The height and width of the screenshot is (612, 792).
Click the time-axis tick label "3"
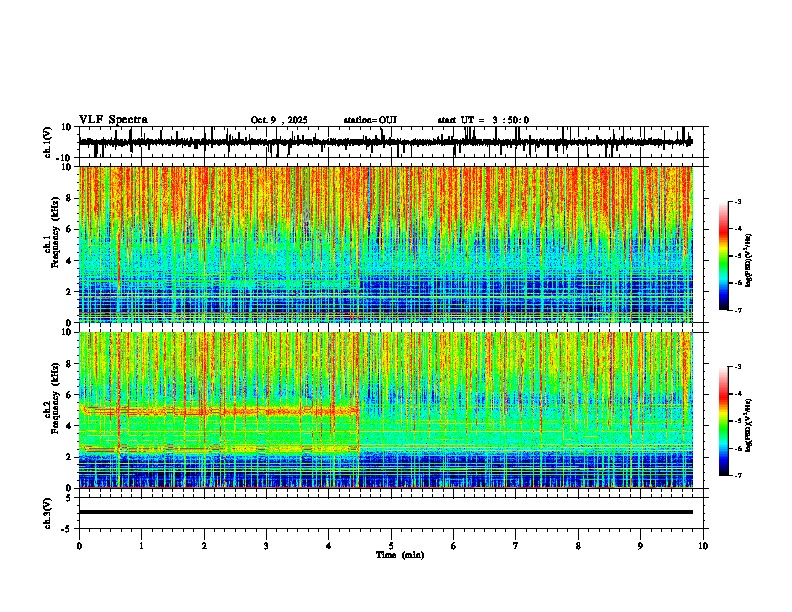click(x=266, y=546)
